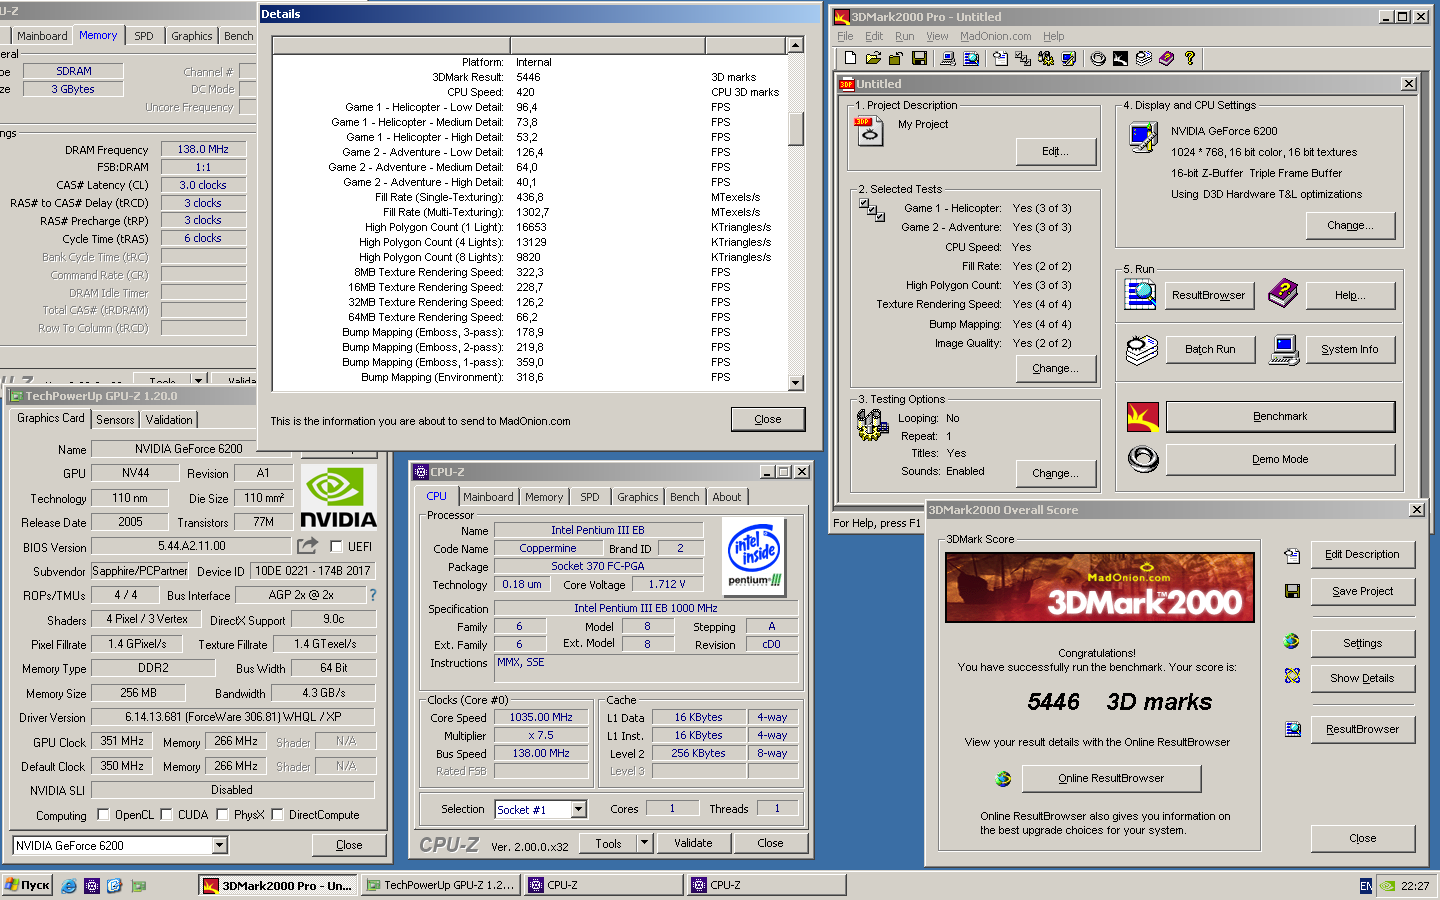
Task: Click Details list scroll down arrow
Action: [x=796, y=383]
